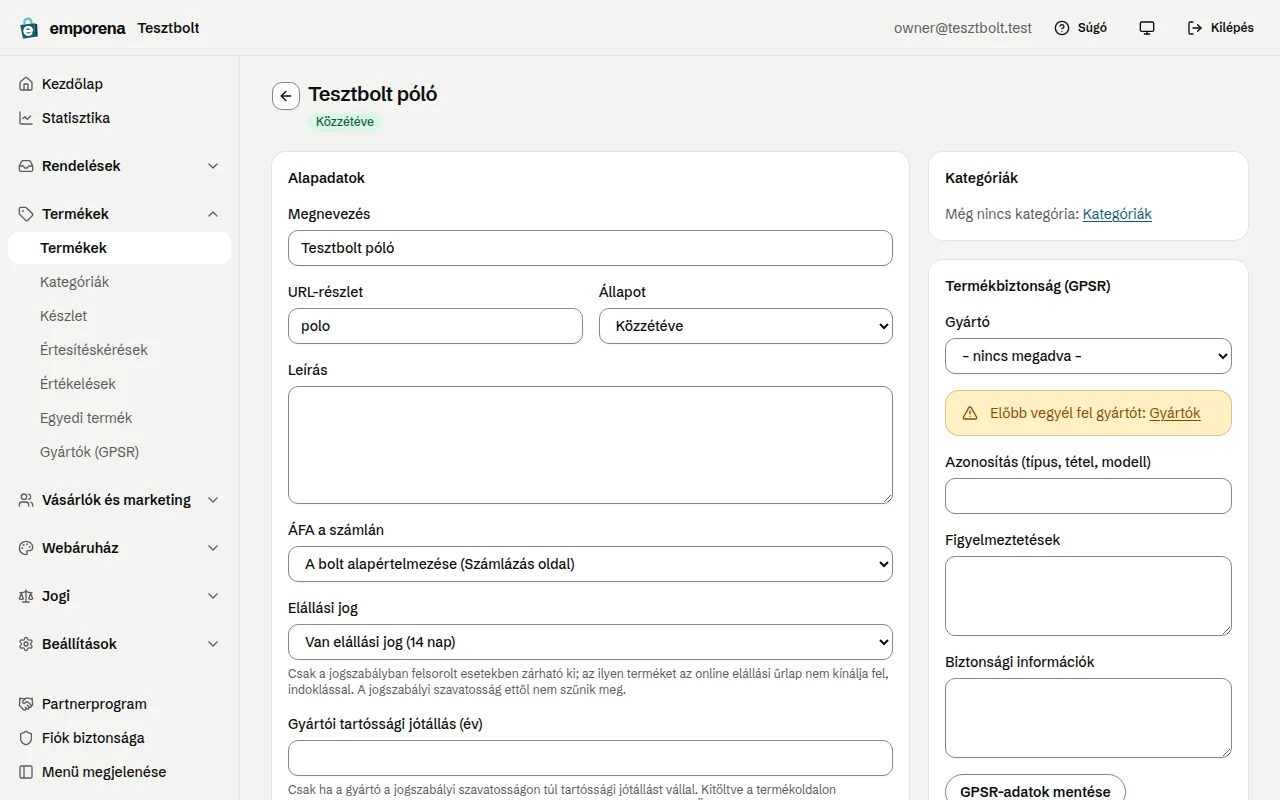This screenshot has height=800, width=1280.
Task: Click the Megnevezés name input field
Action: (590, 248)
